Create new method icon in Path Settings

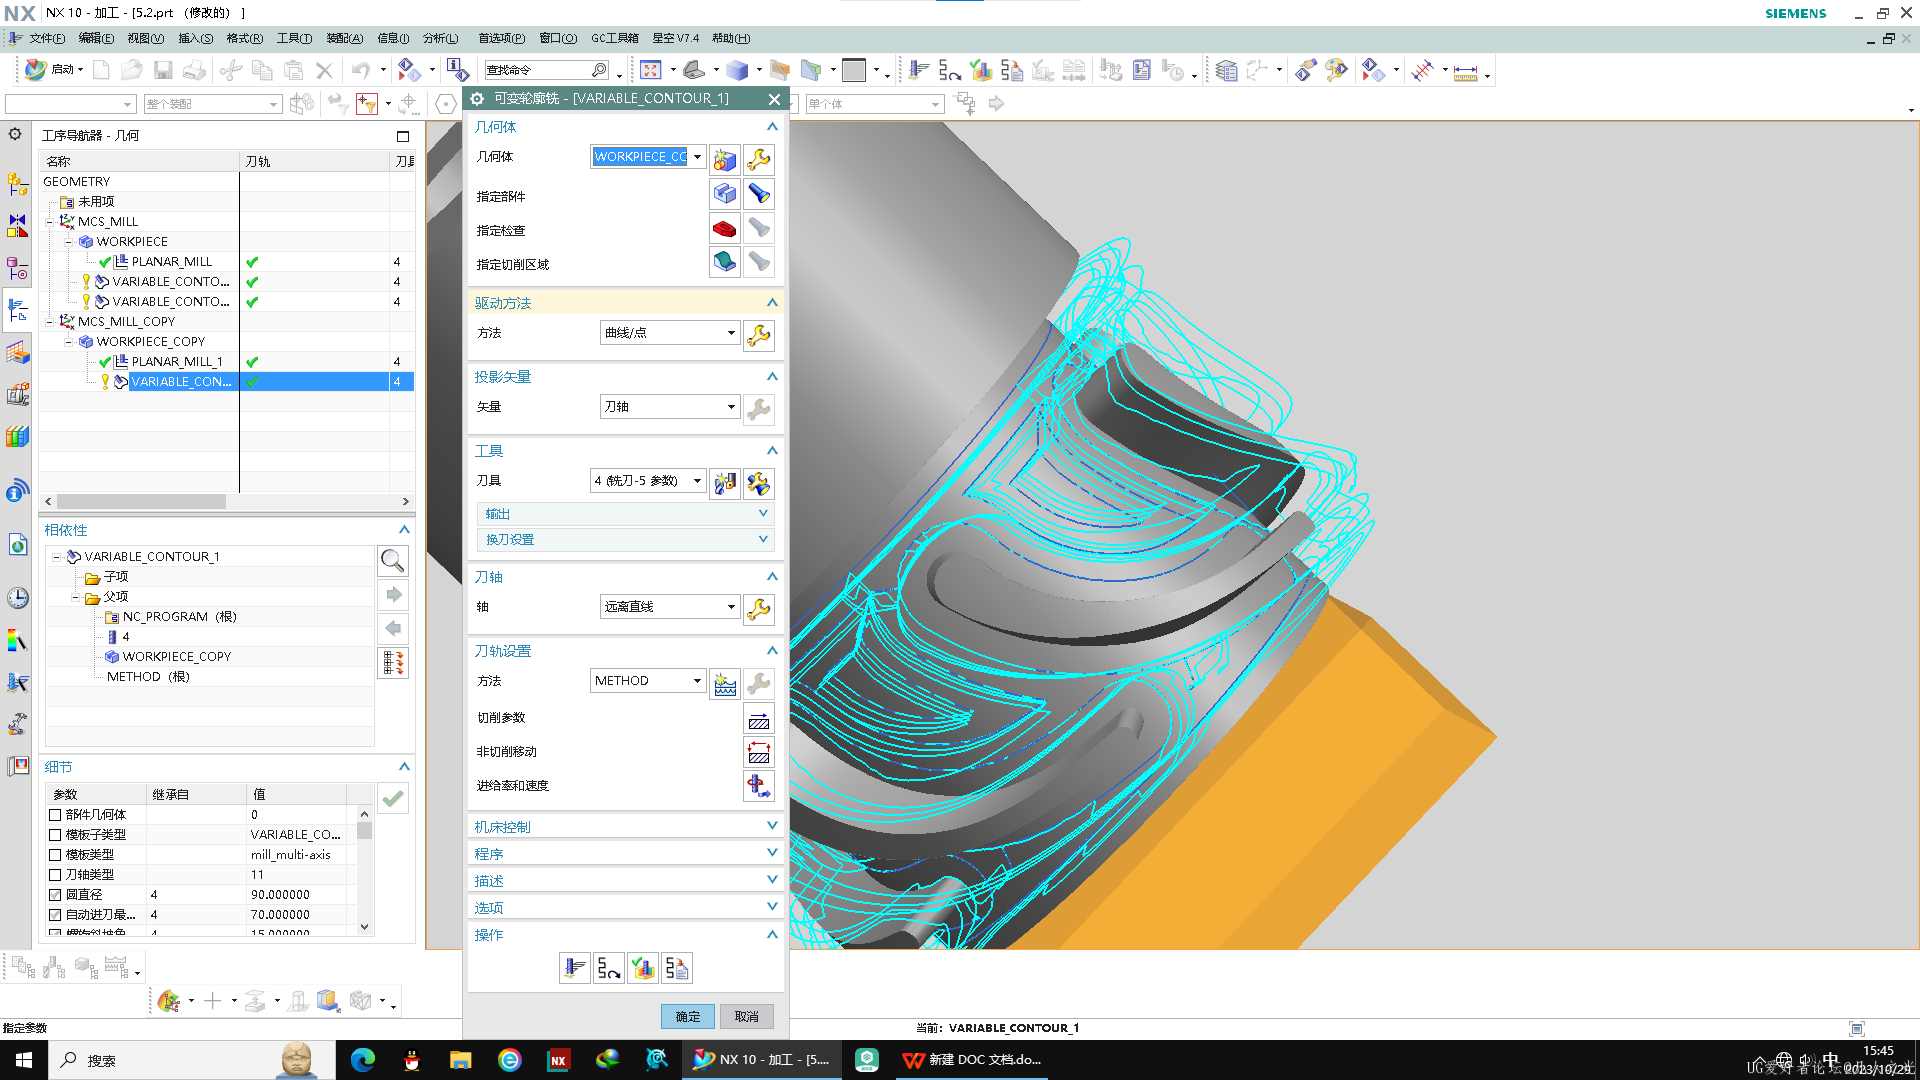tap(725, 683)
